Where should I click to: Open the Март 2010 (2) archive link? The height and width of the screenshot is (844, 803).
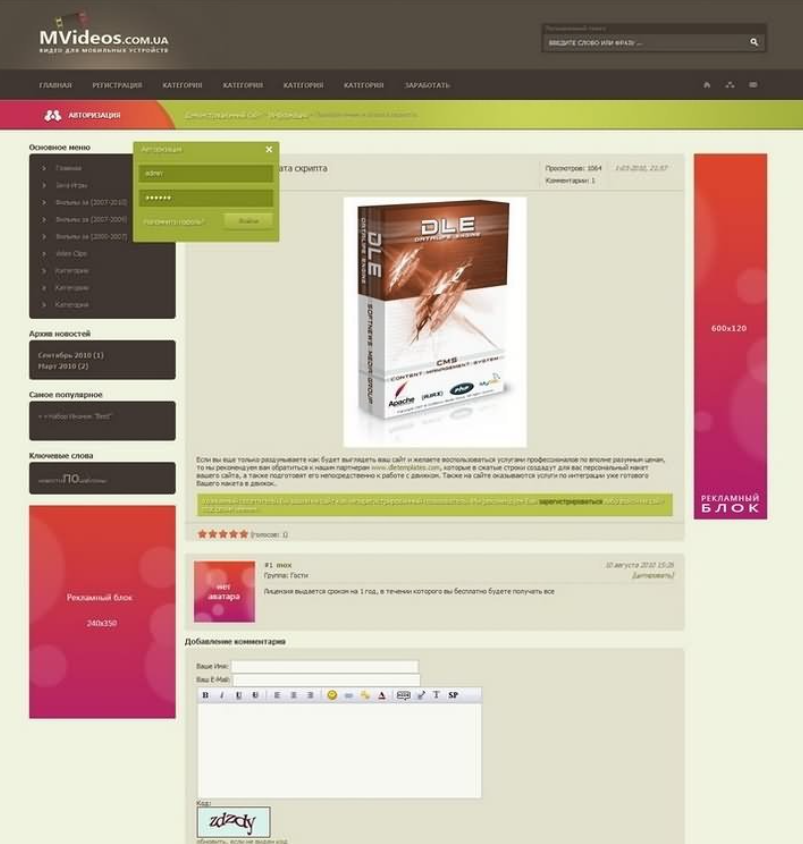63,366
